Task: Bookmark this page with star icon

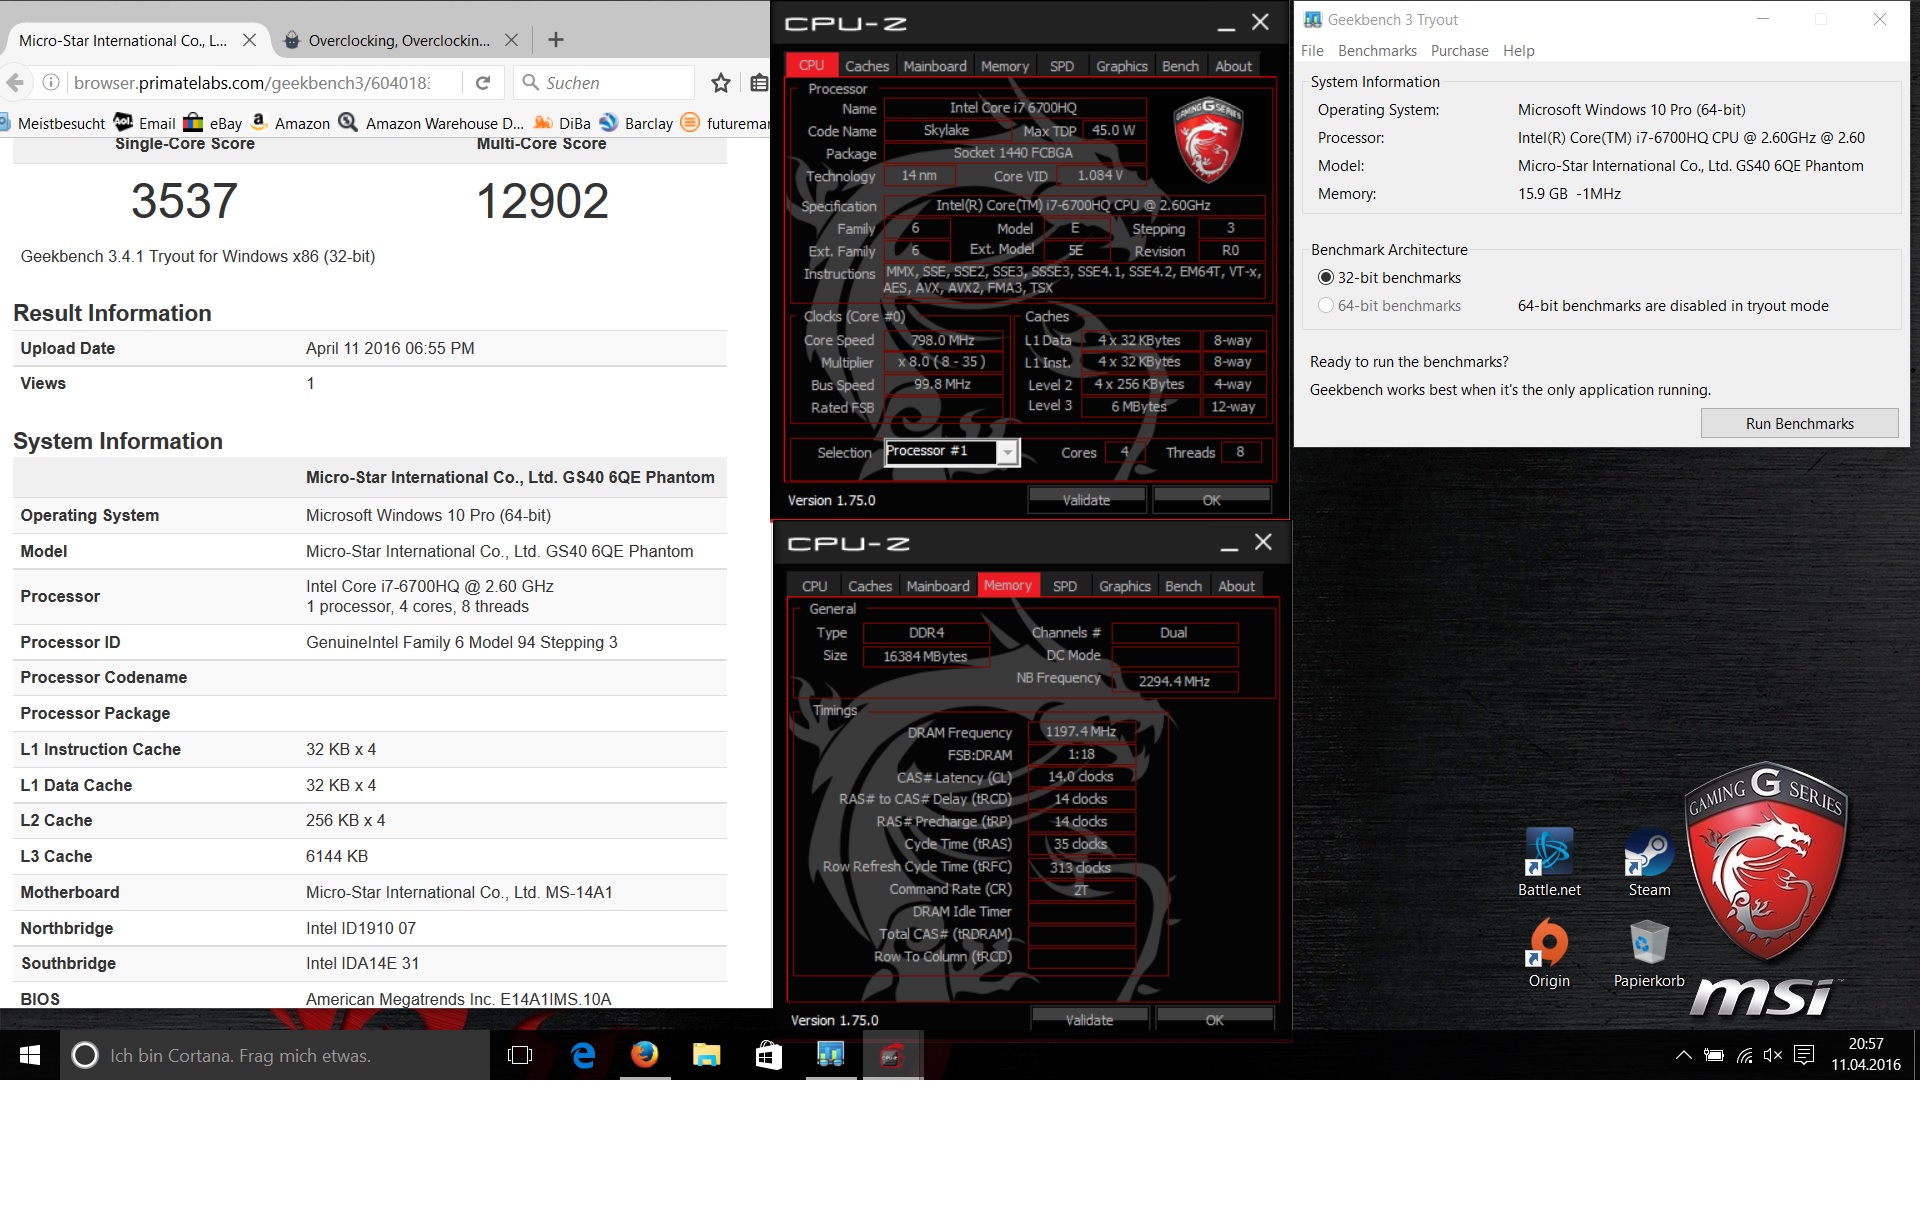Action: 720,83
